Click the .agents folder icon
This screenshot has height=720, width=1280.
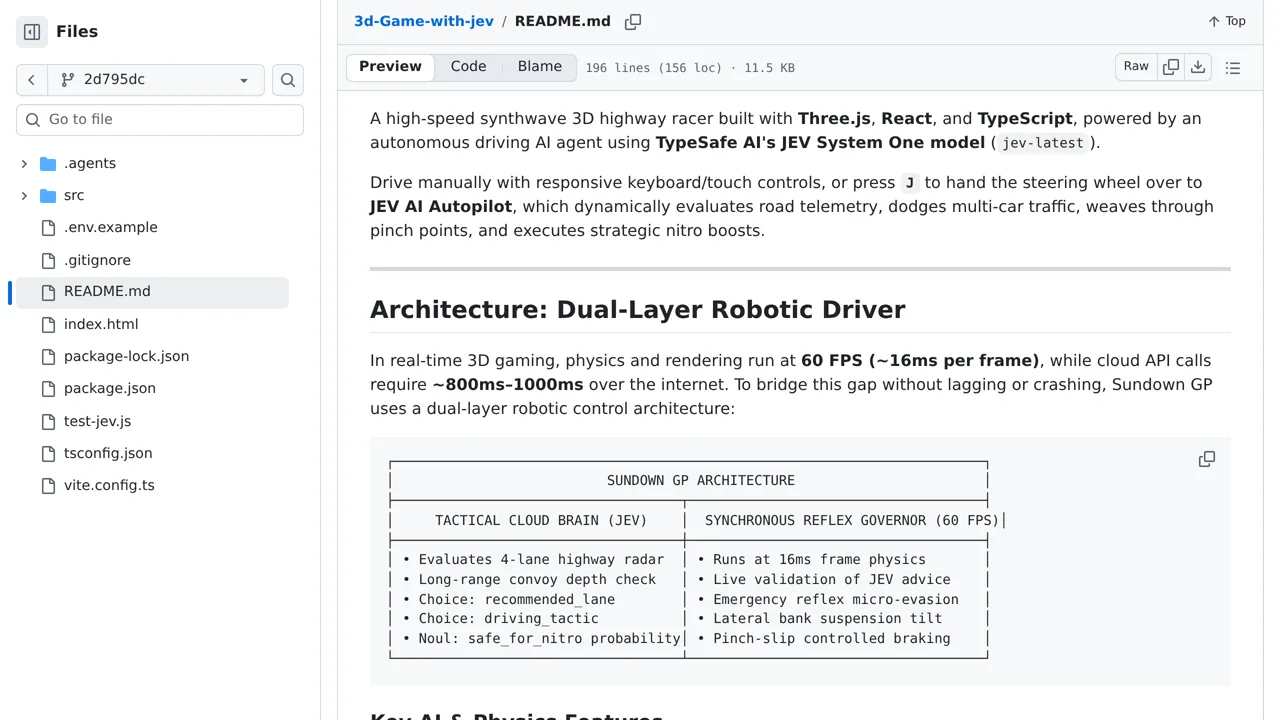(48, 163)
